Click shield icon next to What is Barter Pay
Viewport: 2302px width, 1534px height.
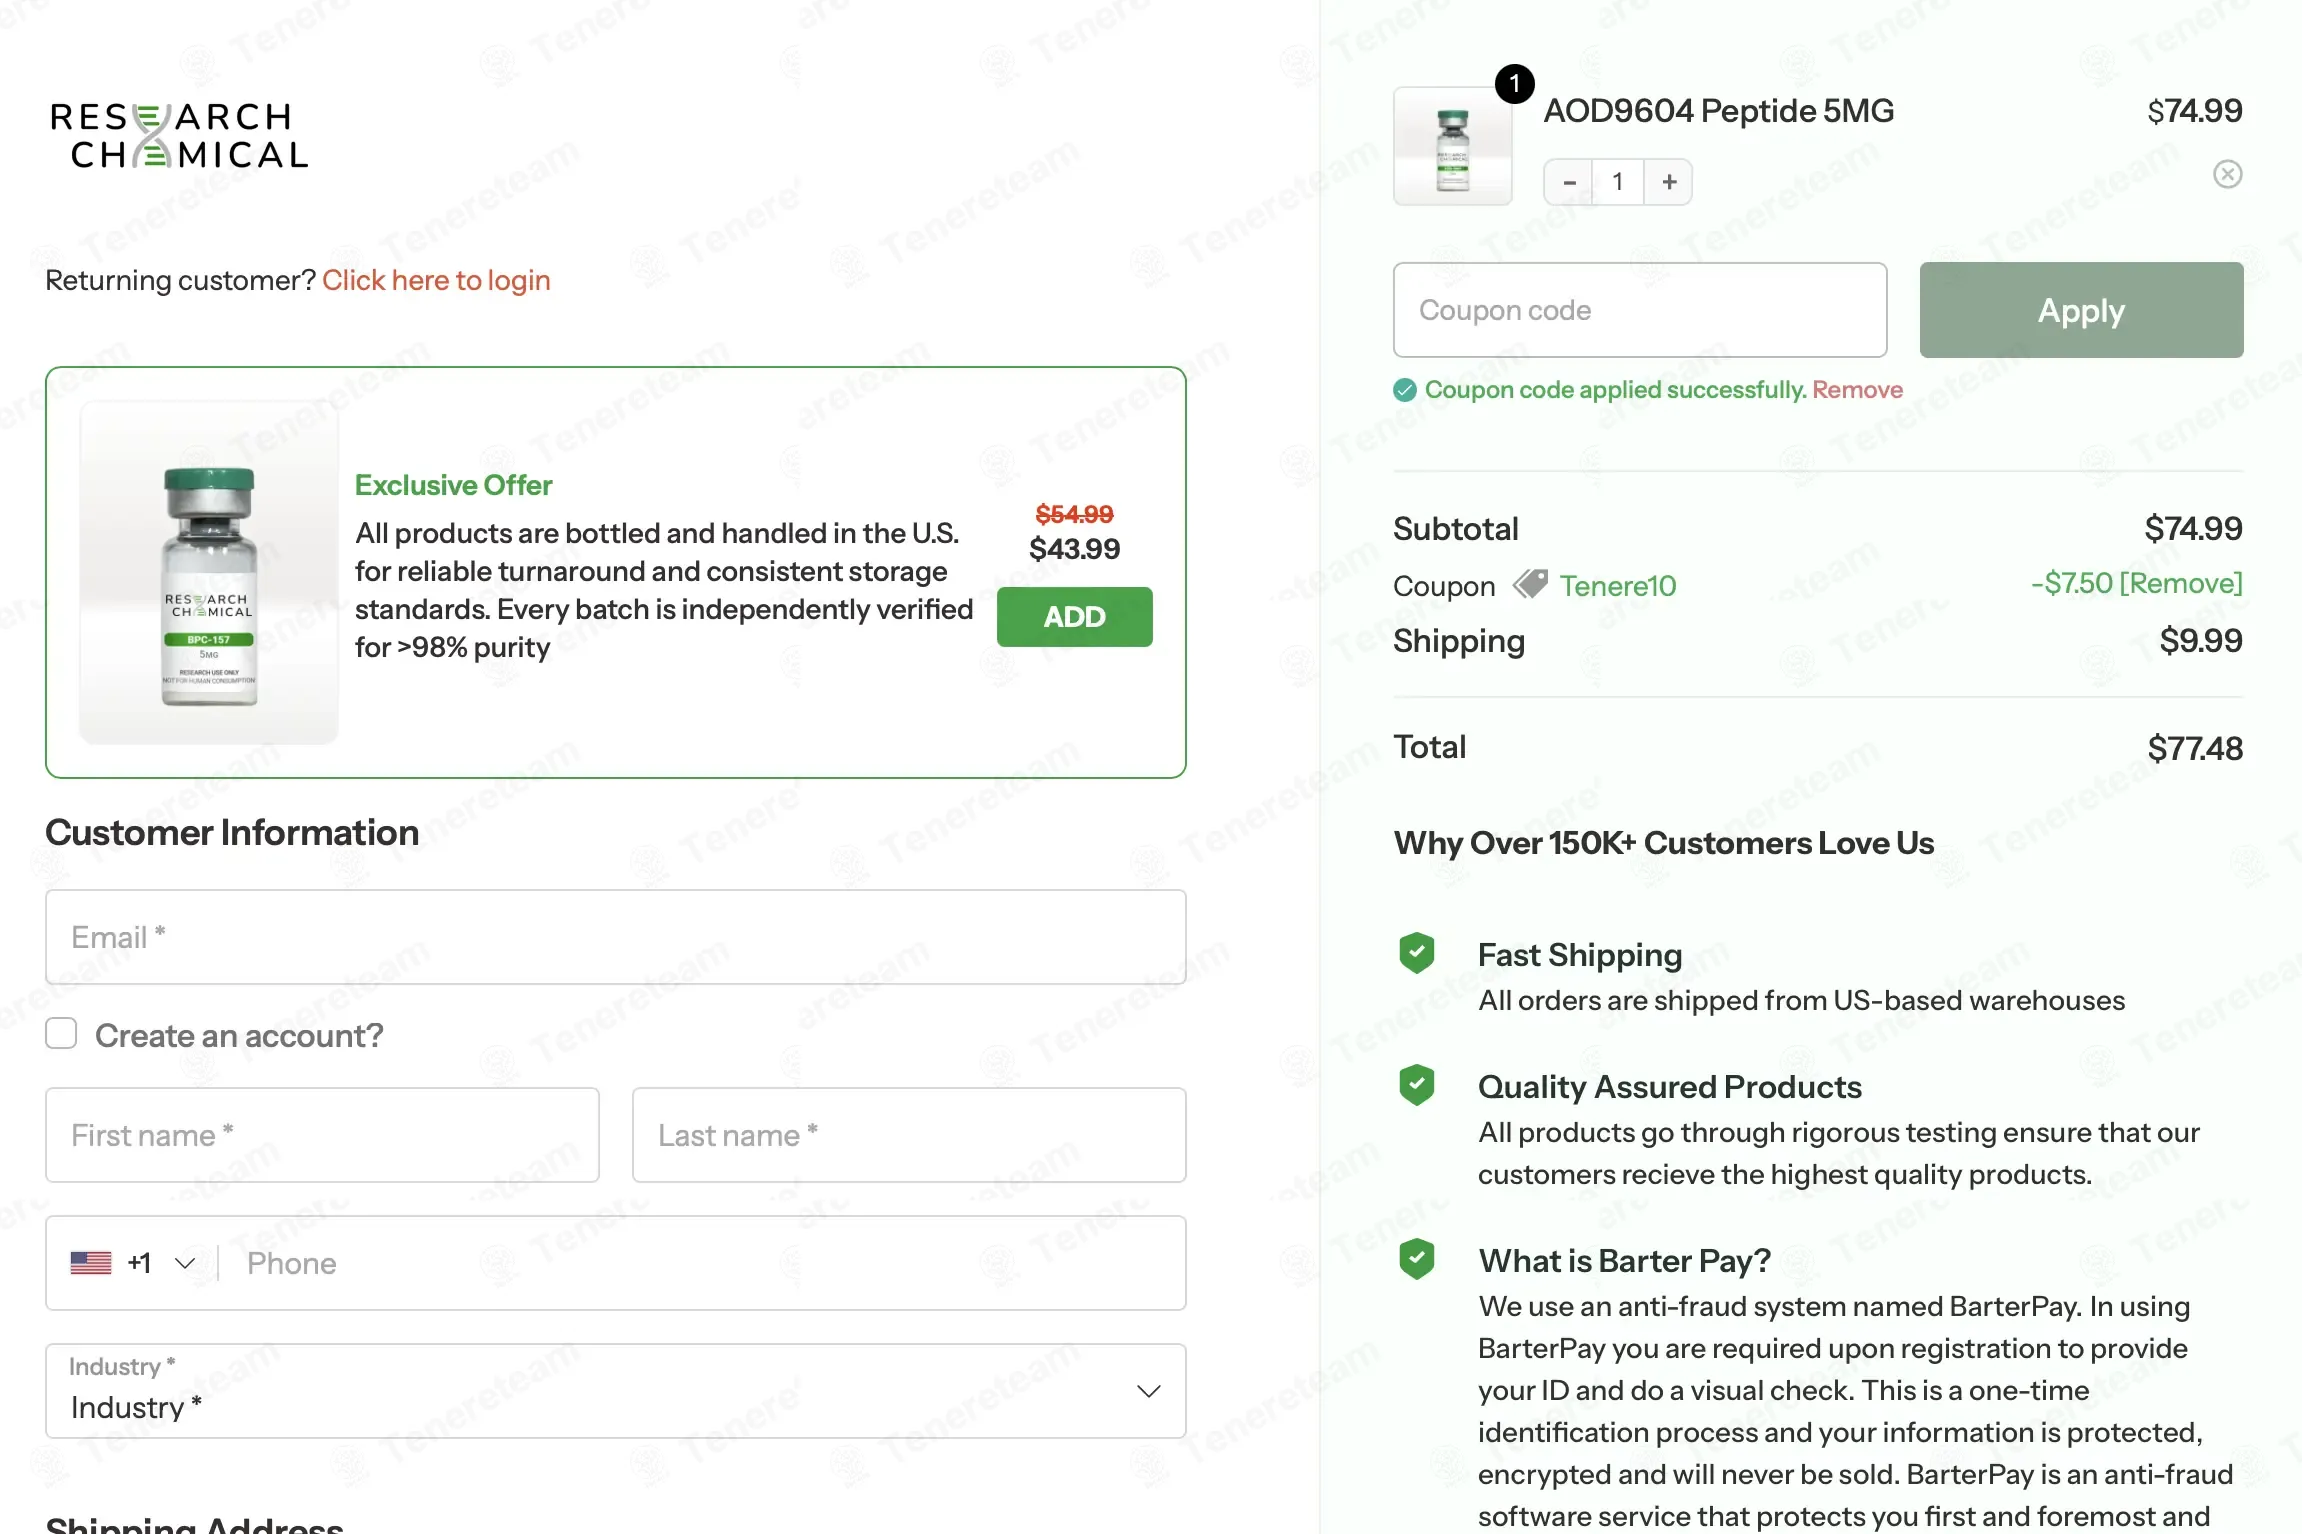click(1417, 1259)
